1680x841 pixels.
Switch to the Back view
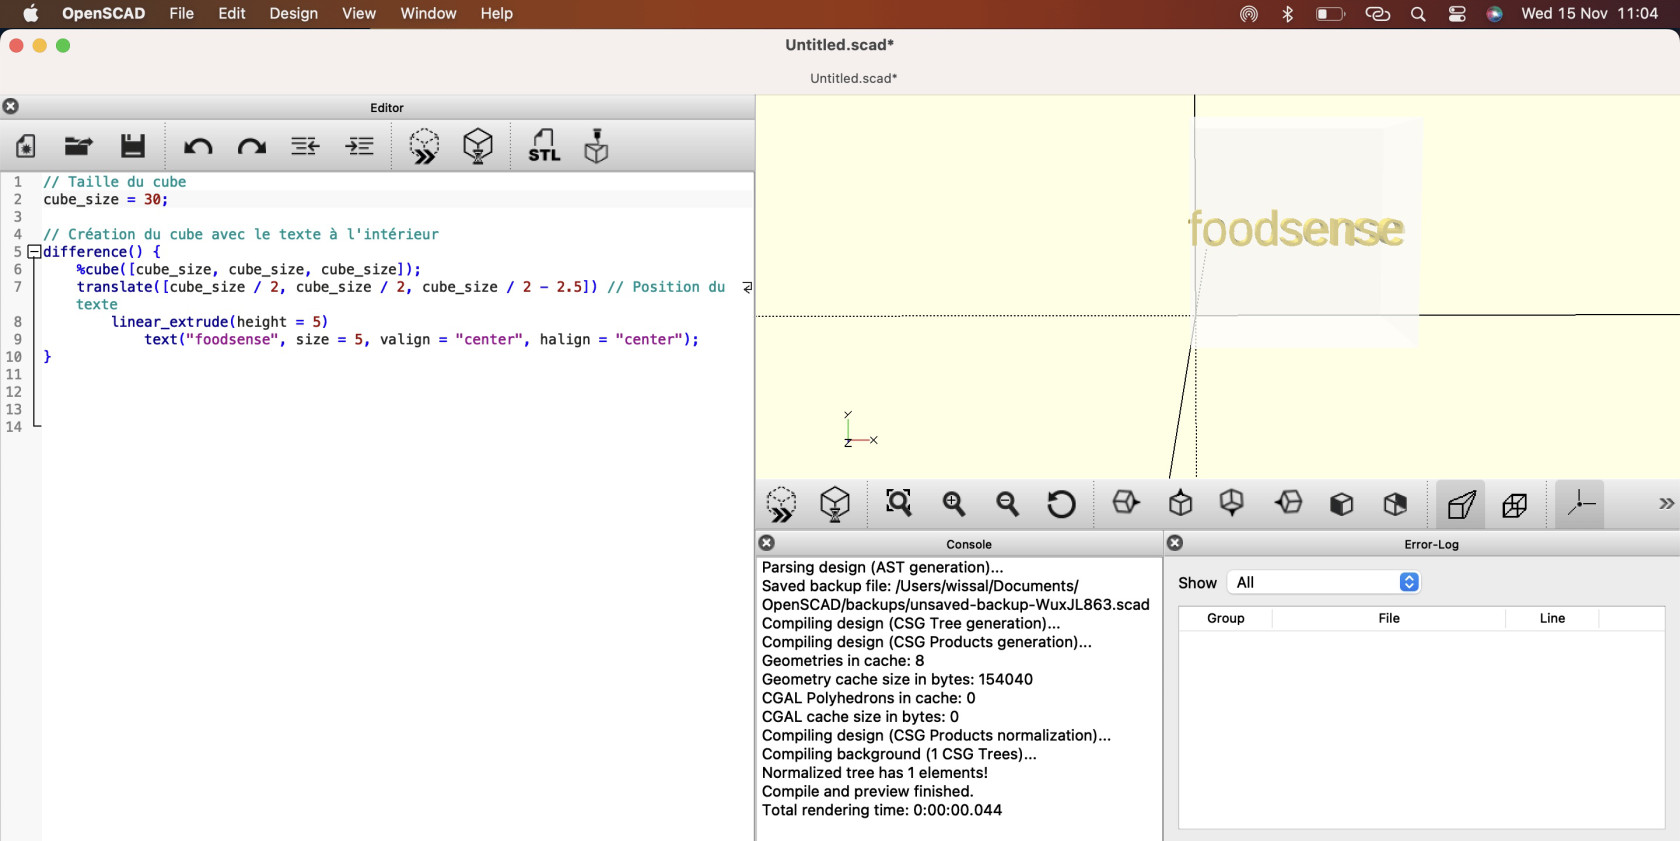pos(1396,504)
